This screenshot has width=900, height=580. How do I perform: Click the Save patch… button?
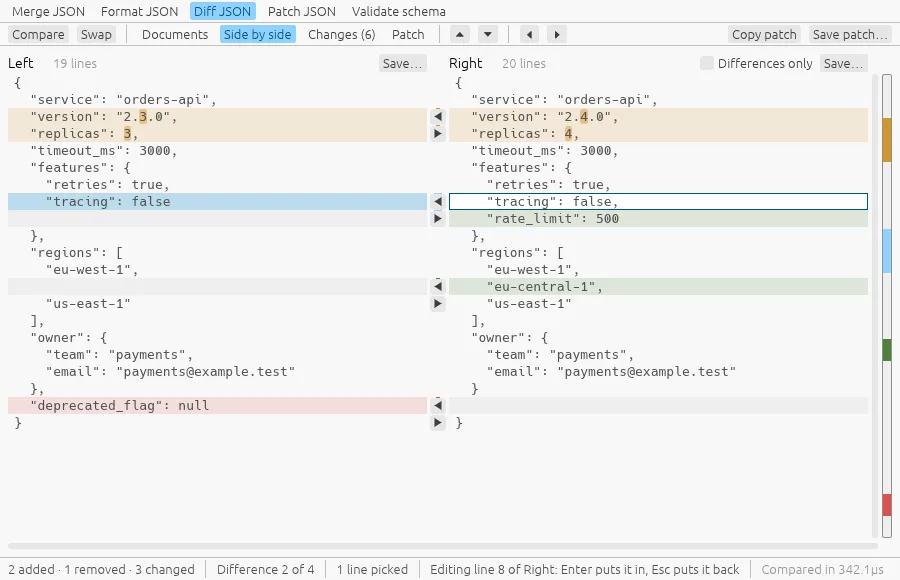pyautogui.click(x=850, y=34)
